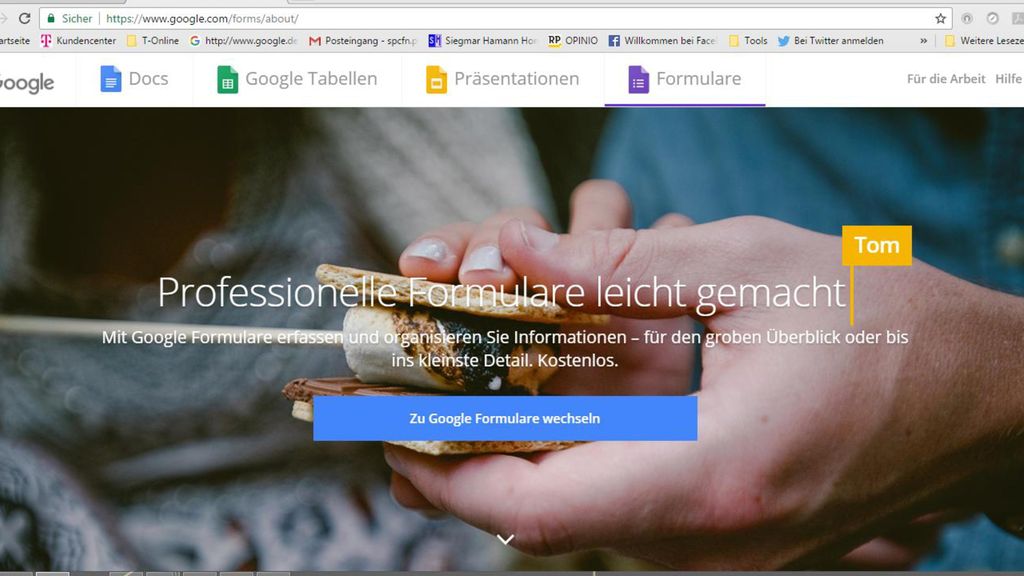Expand the hidden bookmarks chevron
This screenshot has height=576, width=1024.
pos(923,40)
